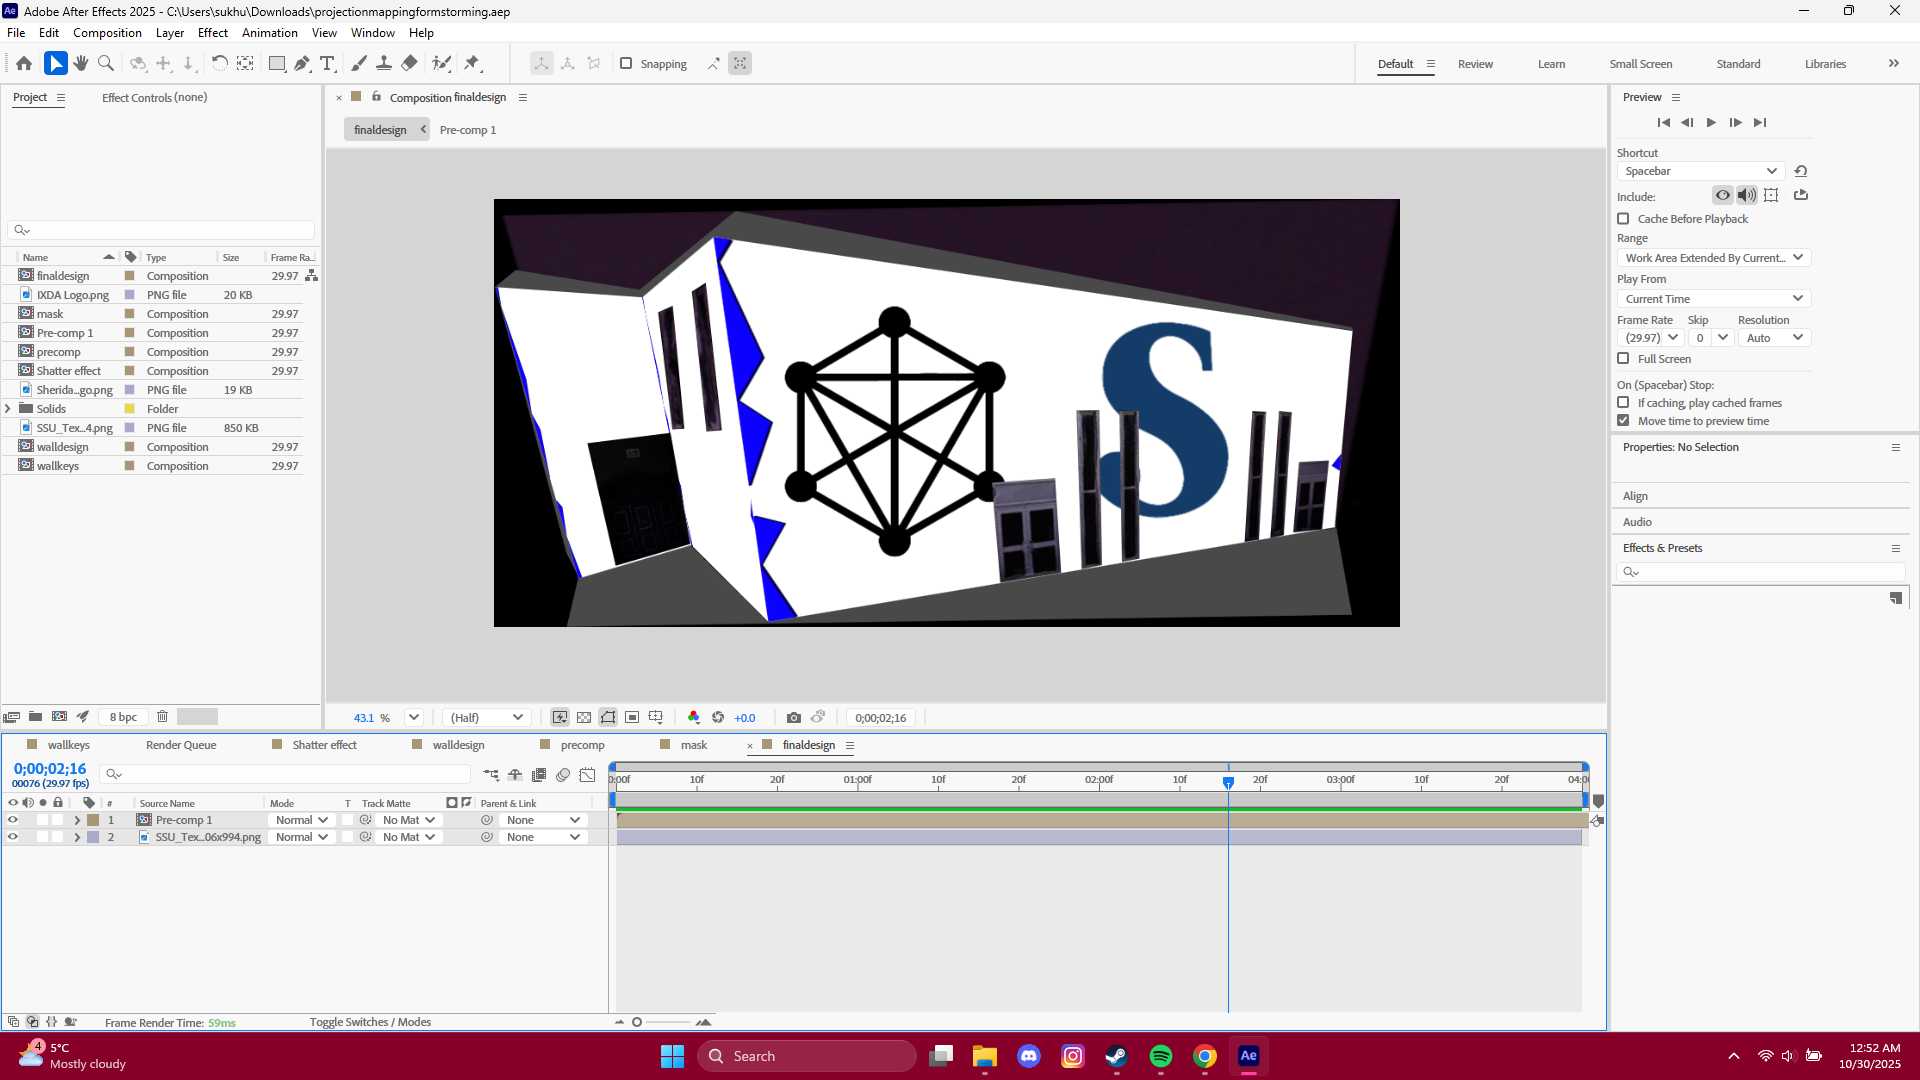The width and height of the screenshot is (1920, 1080).
Task: Click the current time display field
Action: pyautogui.click(x=51, y=767)
